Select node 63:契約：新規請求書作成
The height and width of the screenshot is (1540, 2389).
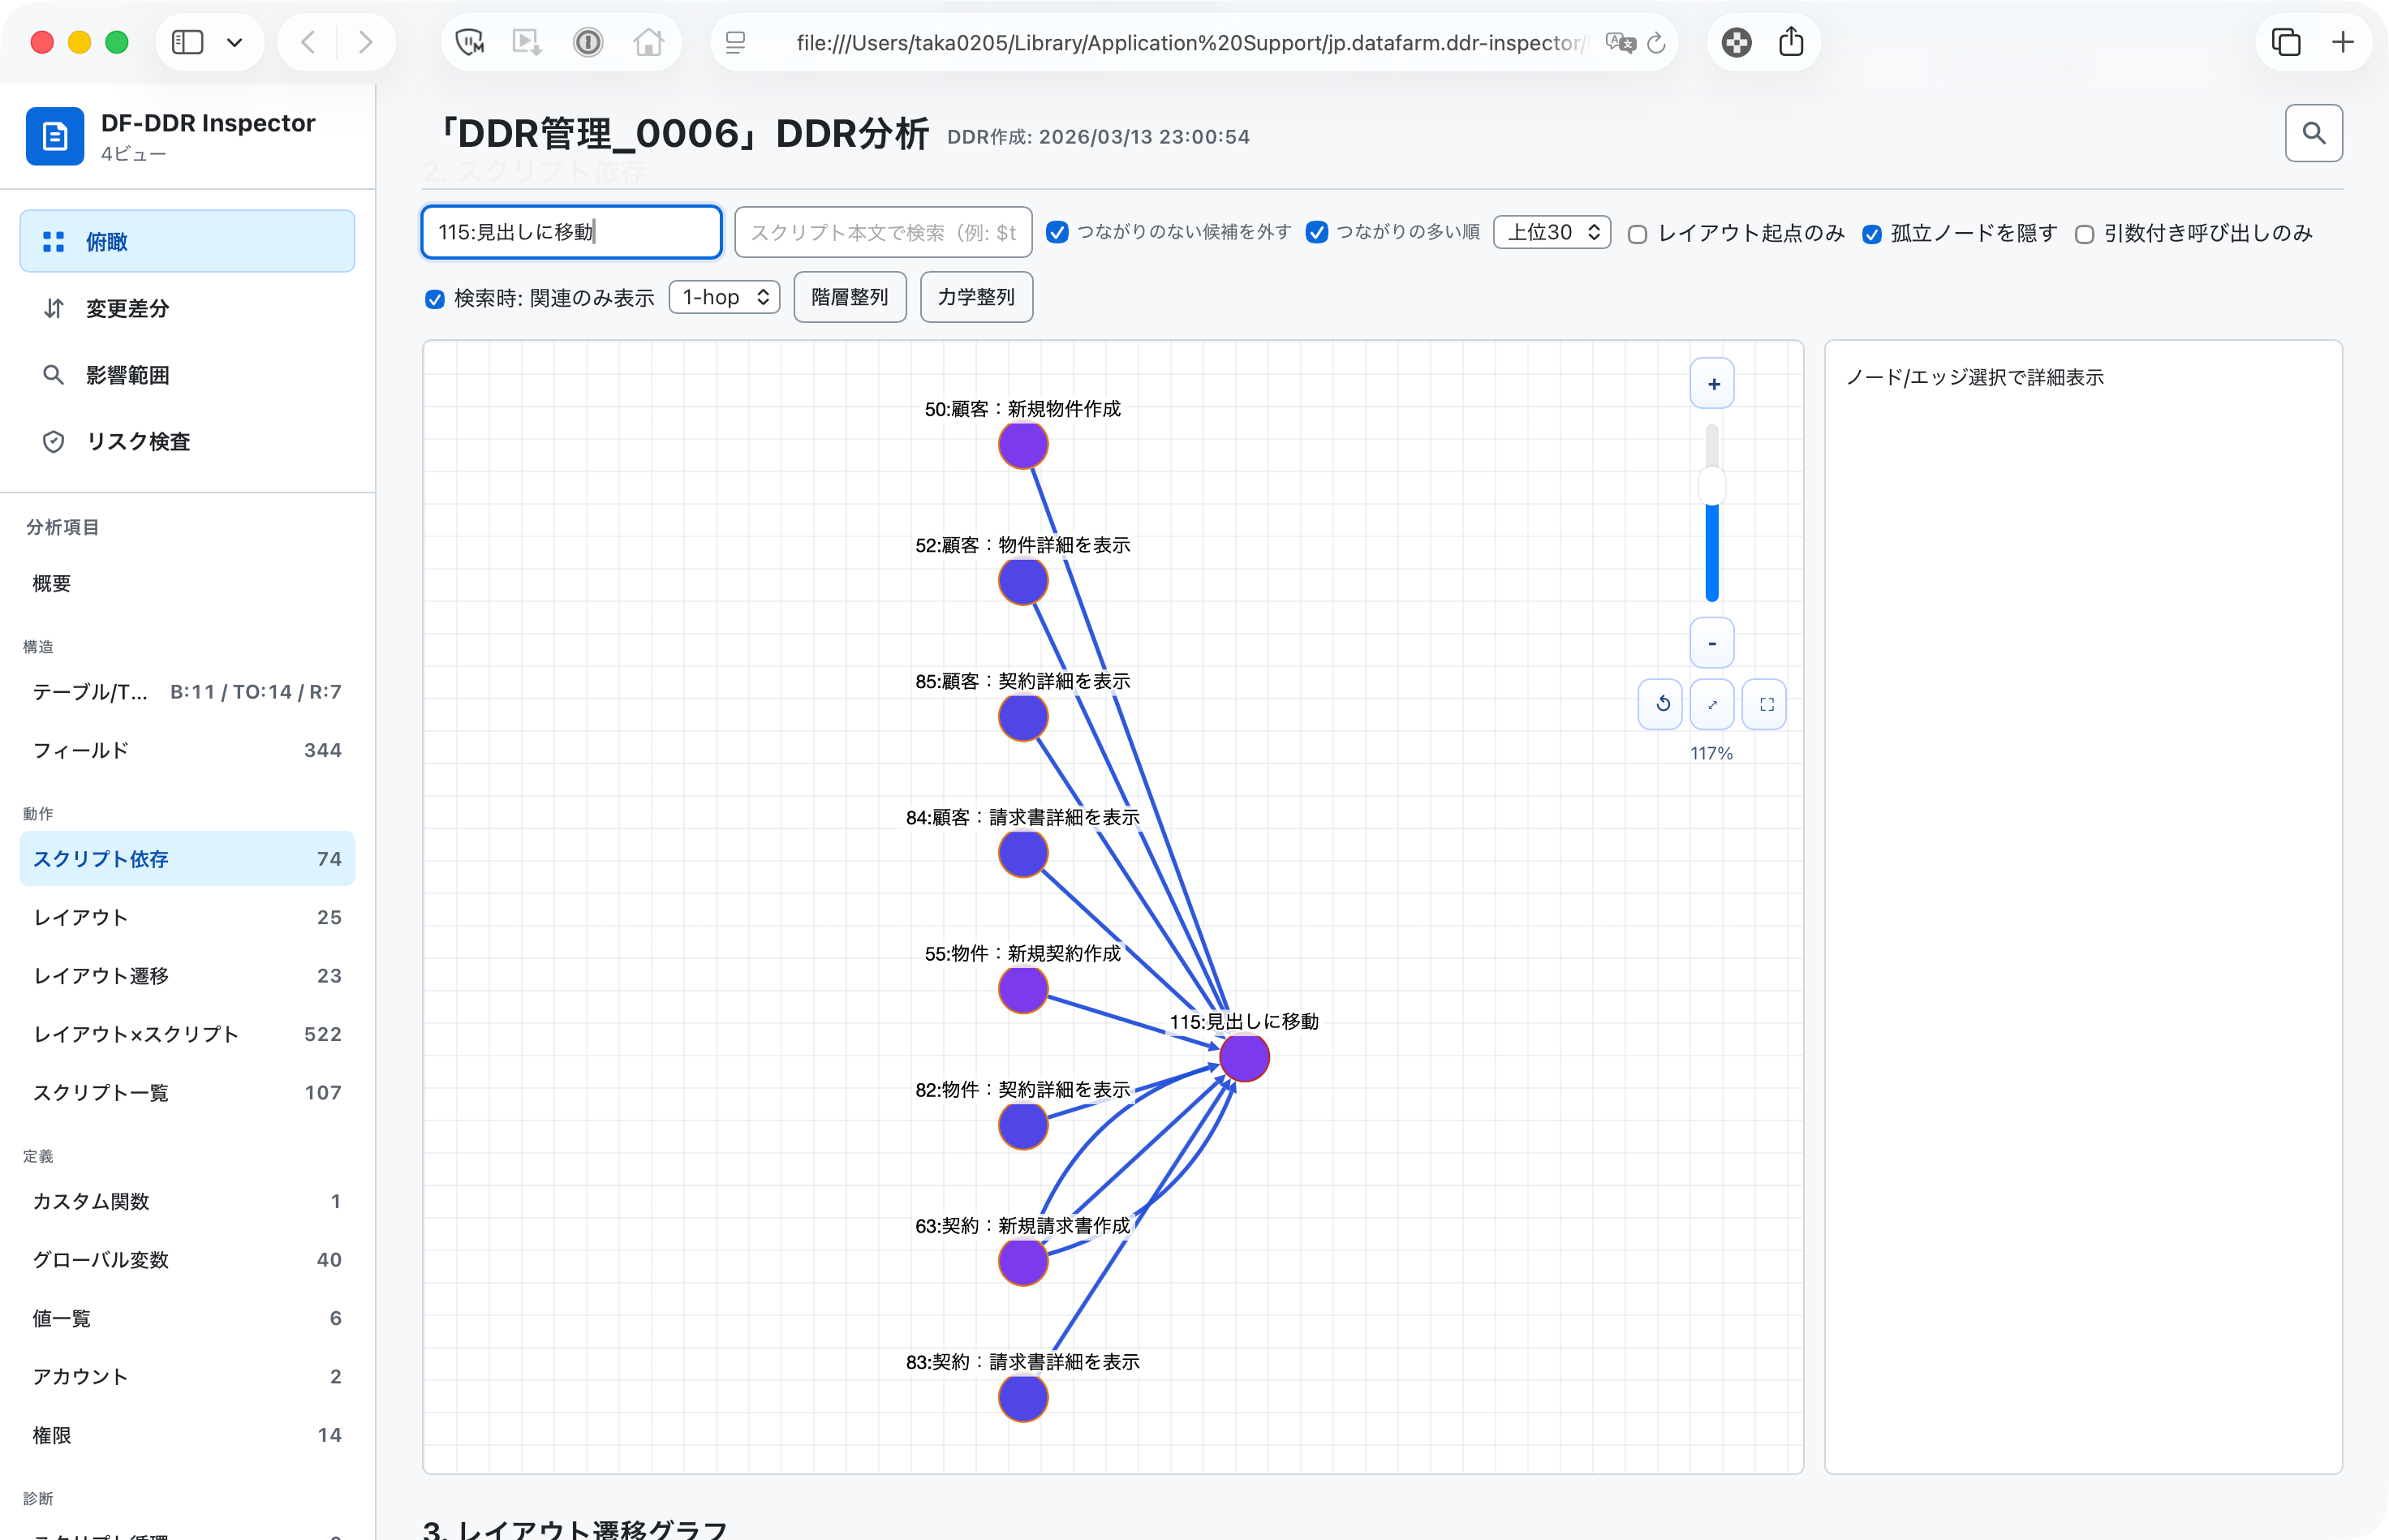pyautogui.click(x=1023, y=1262)
